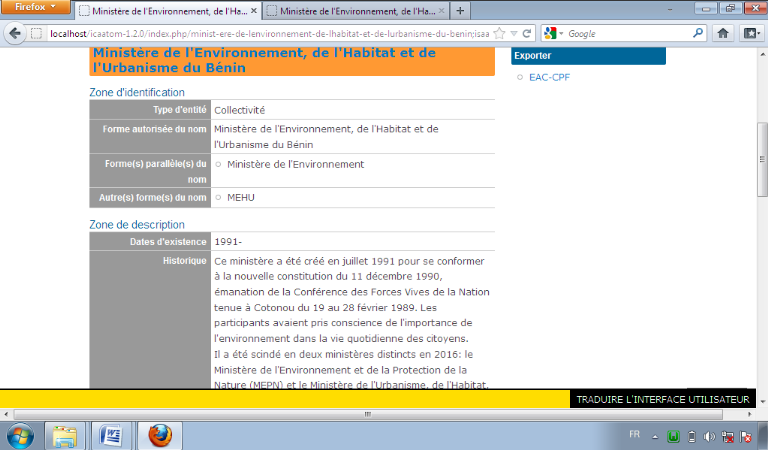The height and width of the screenshot is (450, 768).
Task: Click the FR language indicator
Action: (634, 434)
